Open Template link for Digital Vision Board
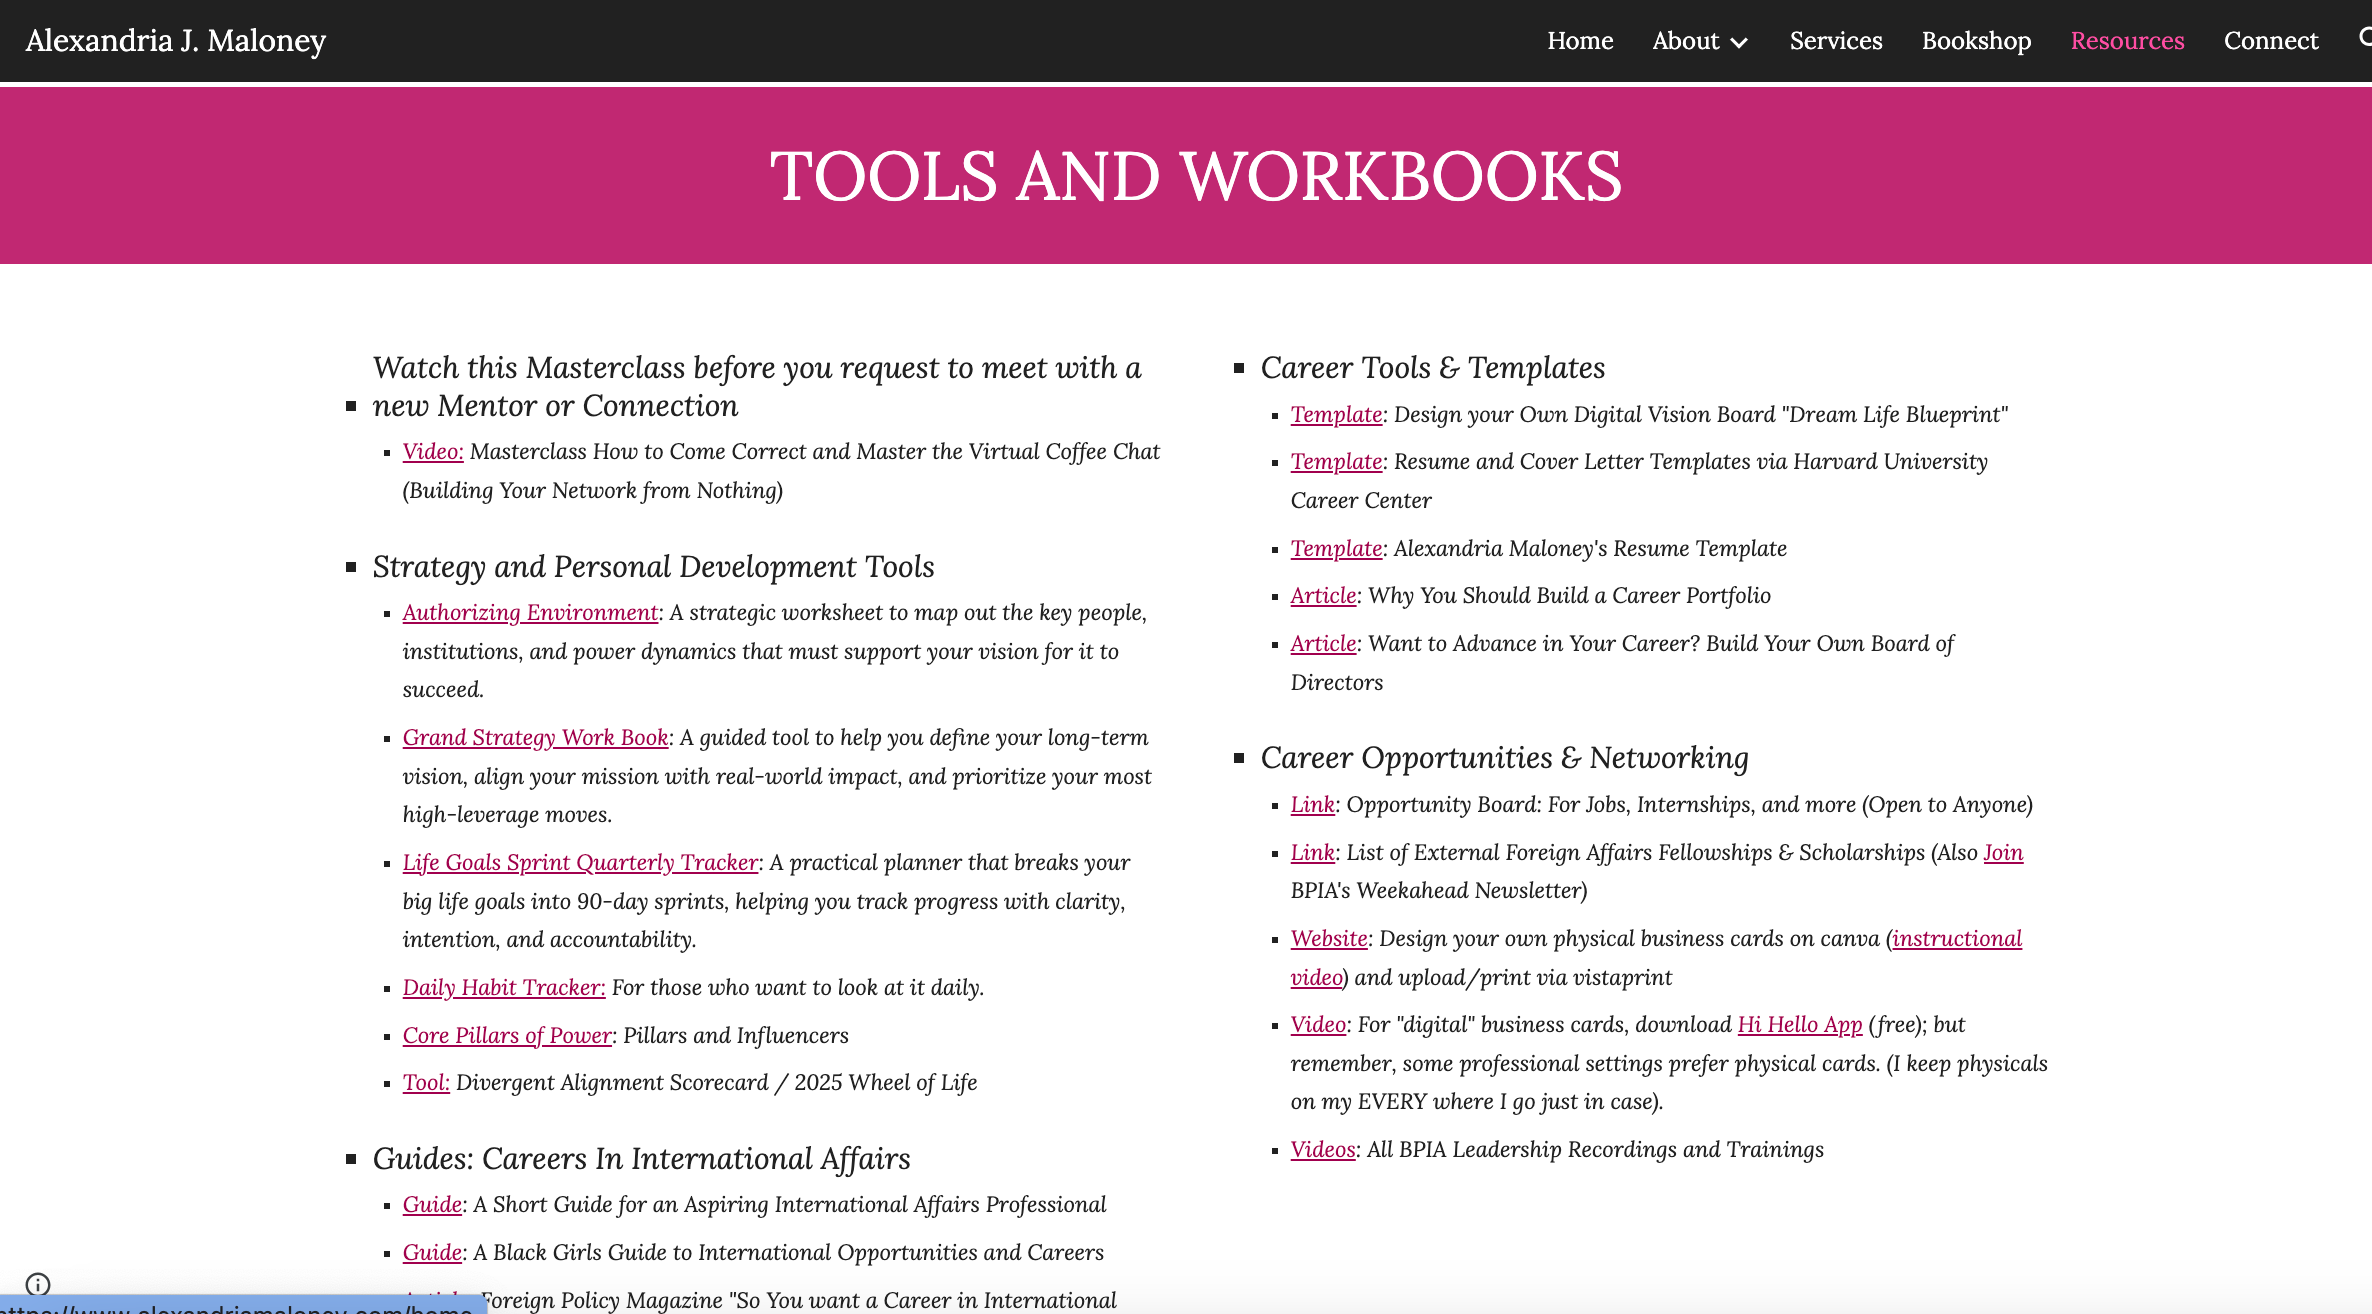The image size is (2372, 1314). [x=1336, y=415]
